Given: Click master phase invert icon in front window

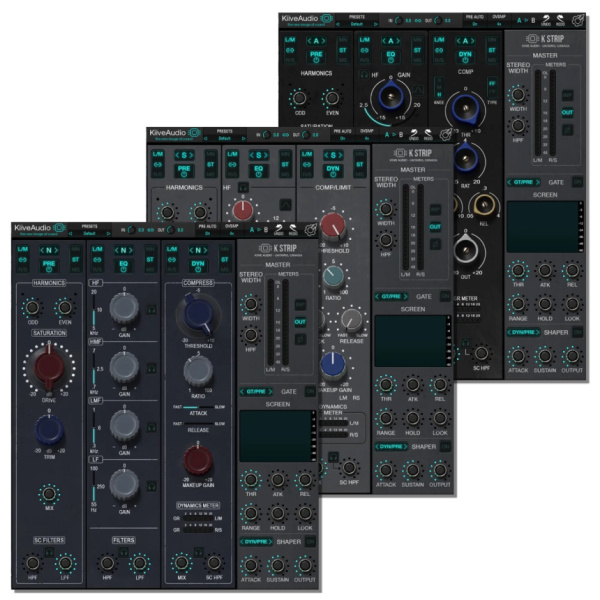Looking at the screenshot, I should [300, 339].
